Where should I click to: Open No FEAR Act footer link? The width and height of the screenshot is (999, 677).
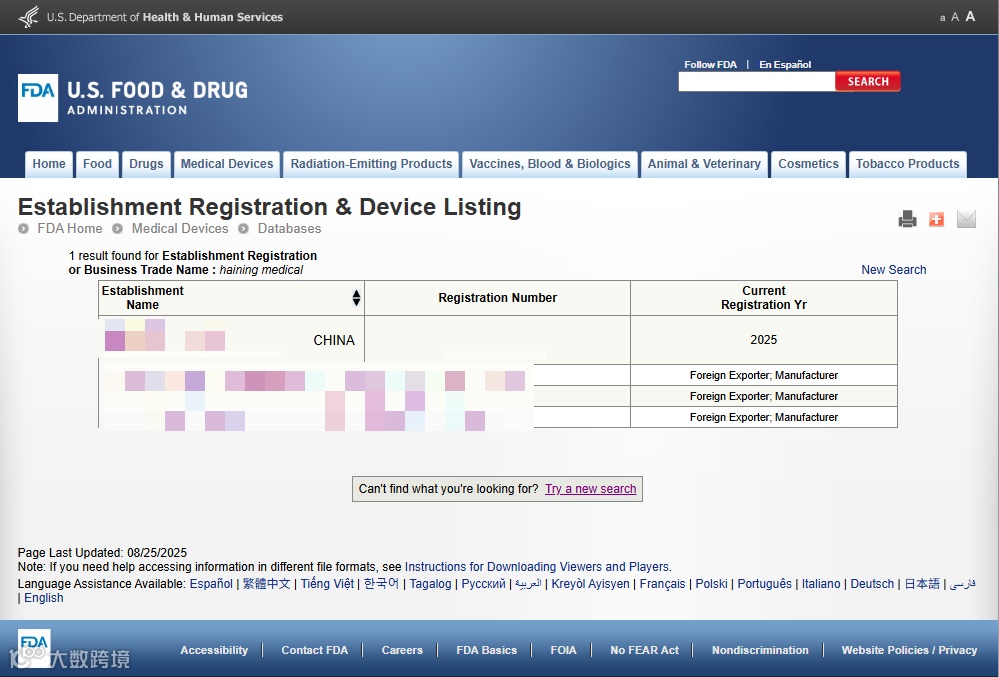[x=644, y=650]
